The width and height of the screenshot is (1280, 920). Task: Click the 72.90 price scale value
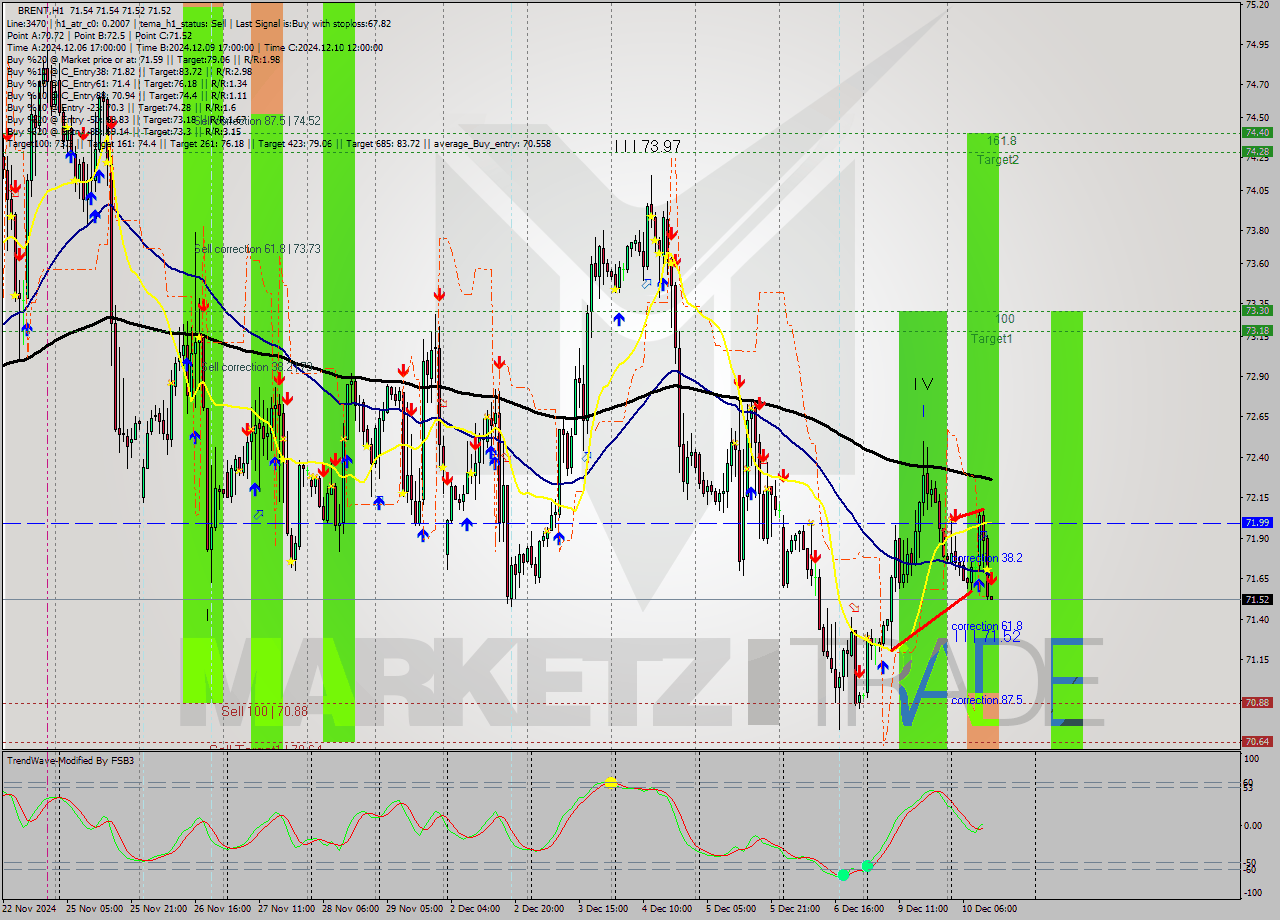pos(1257,376)
